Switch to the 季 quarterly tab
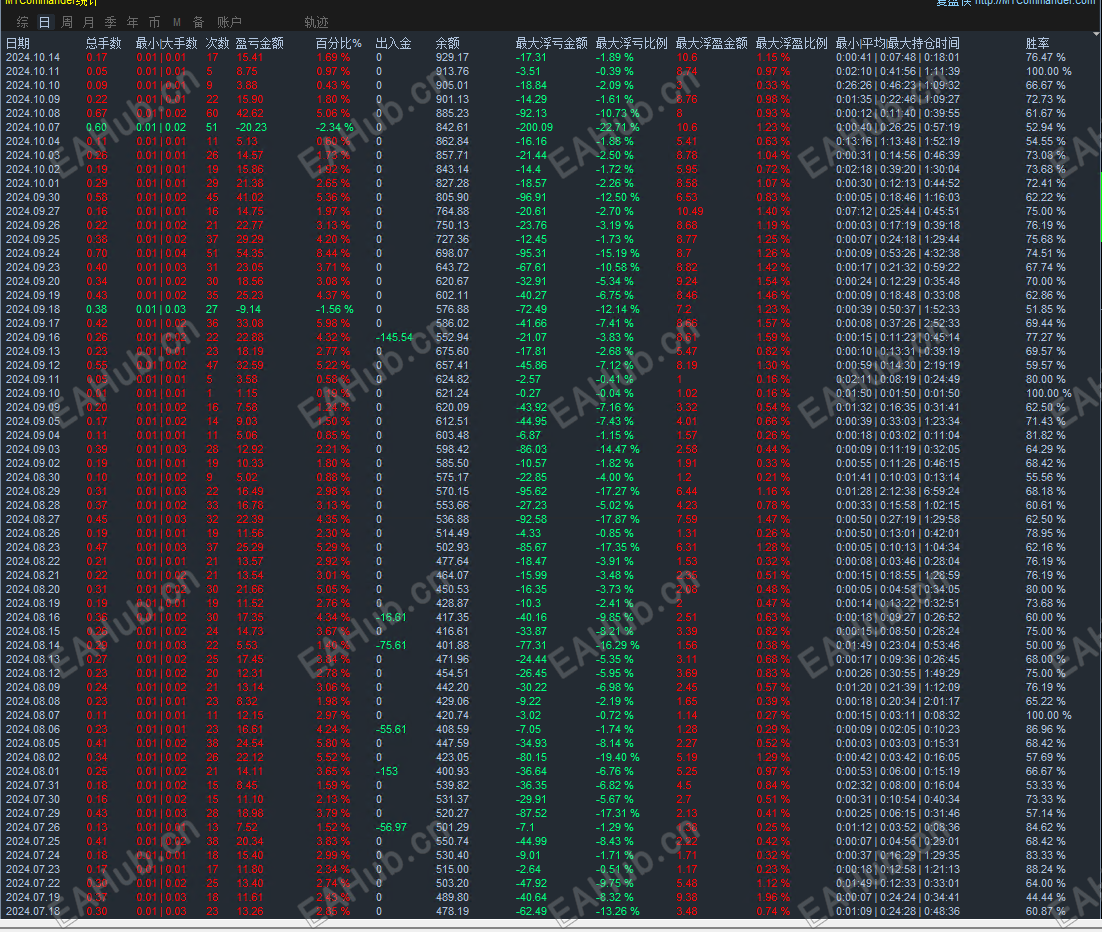 tap(110, 22)
